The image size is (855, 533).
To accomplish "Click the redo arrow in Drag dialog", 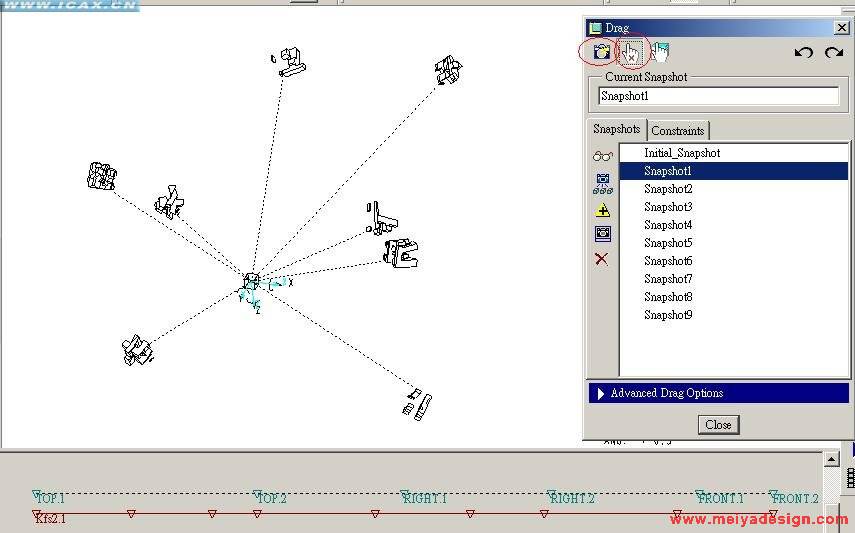I will (x=833, y=53).
